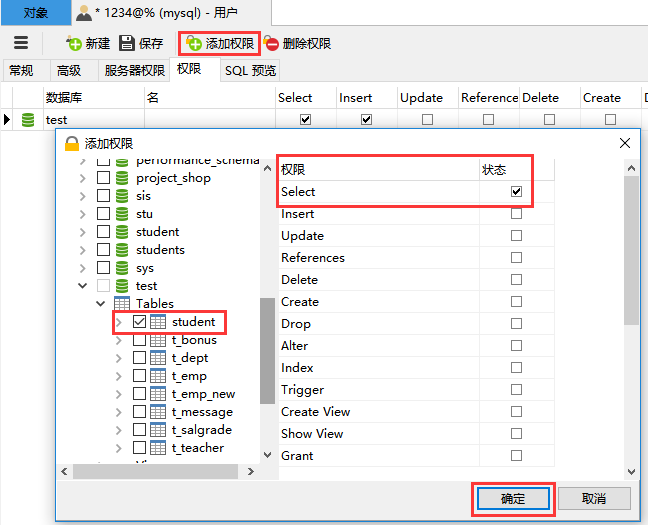Click the user avatar icon in tab

(x=84, y=13)
